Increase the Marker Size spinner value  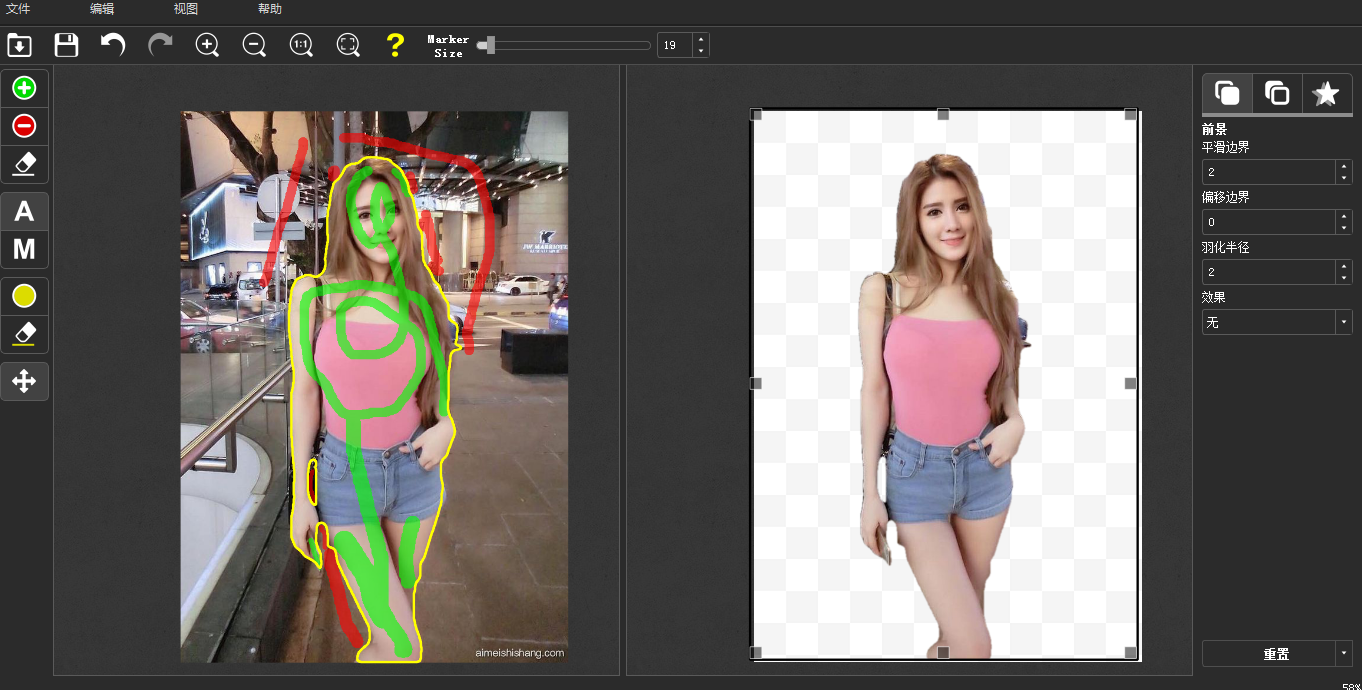point(701,40)
